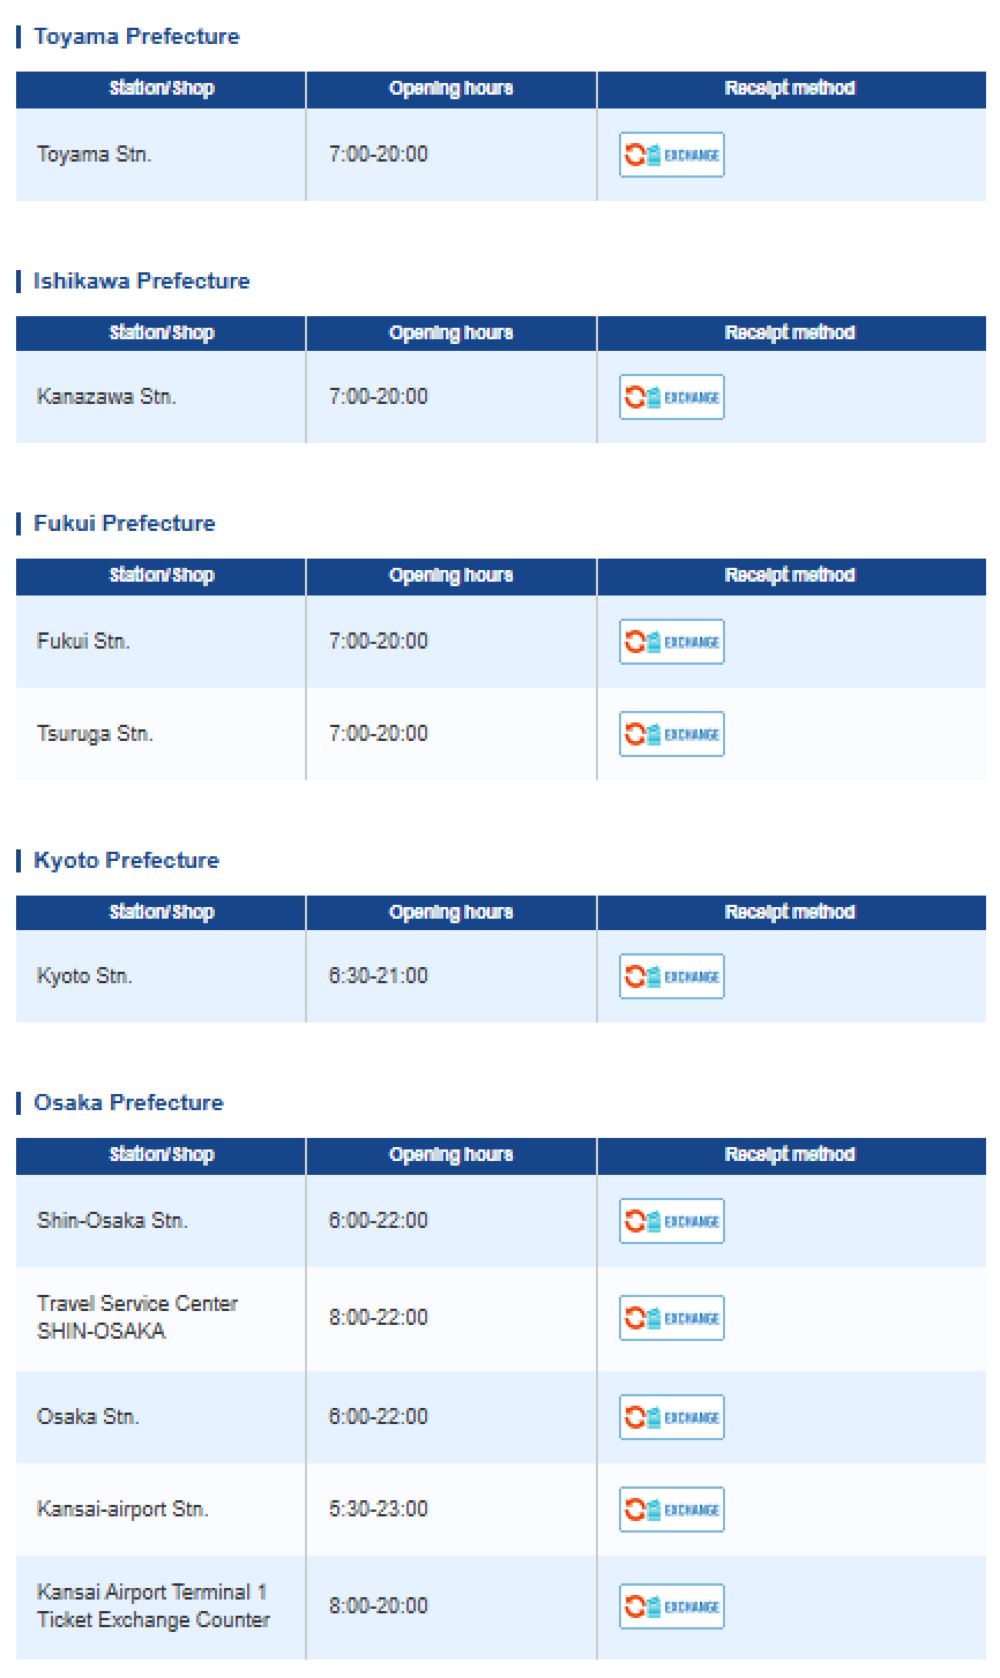Screen dimensions: 1000x1678
Task: Click the Osaka Prefecture section title
Action: [x=128, y=1102]
